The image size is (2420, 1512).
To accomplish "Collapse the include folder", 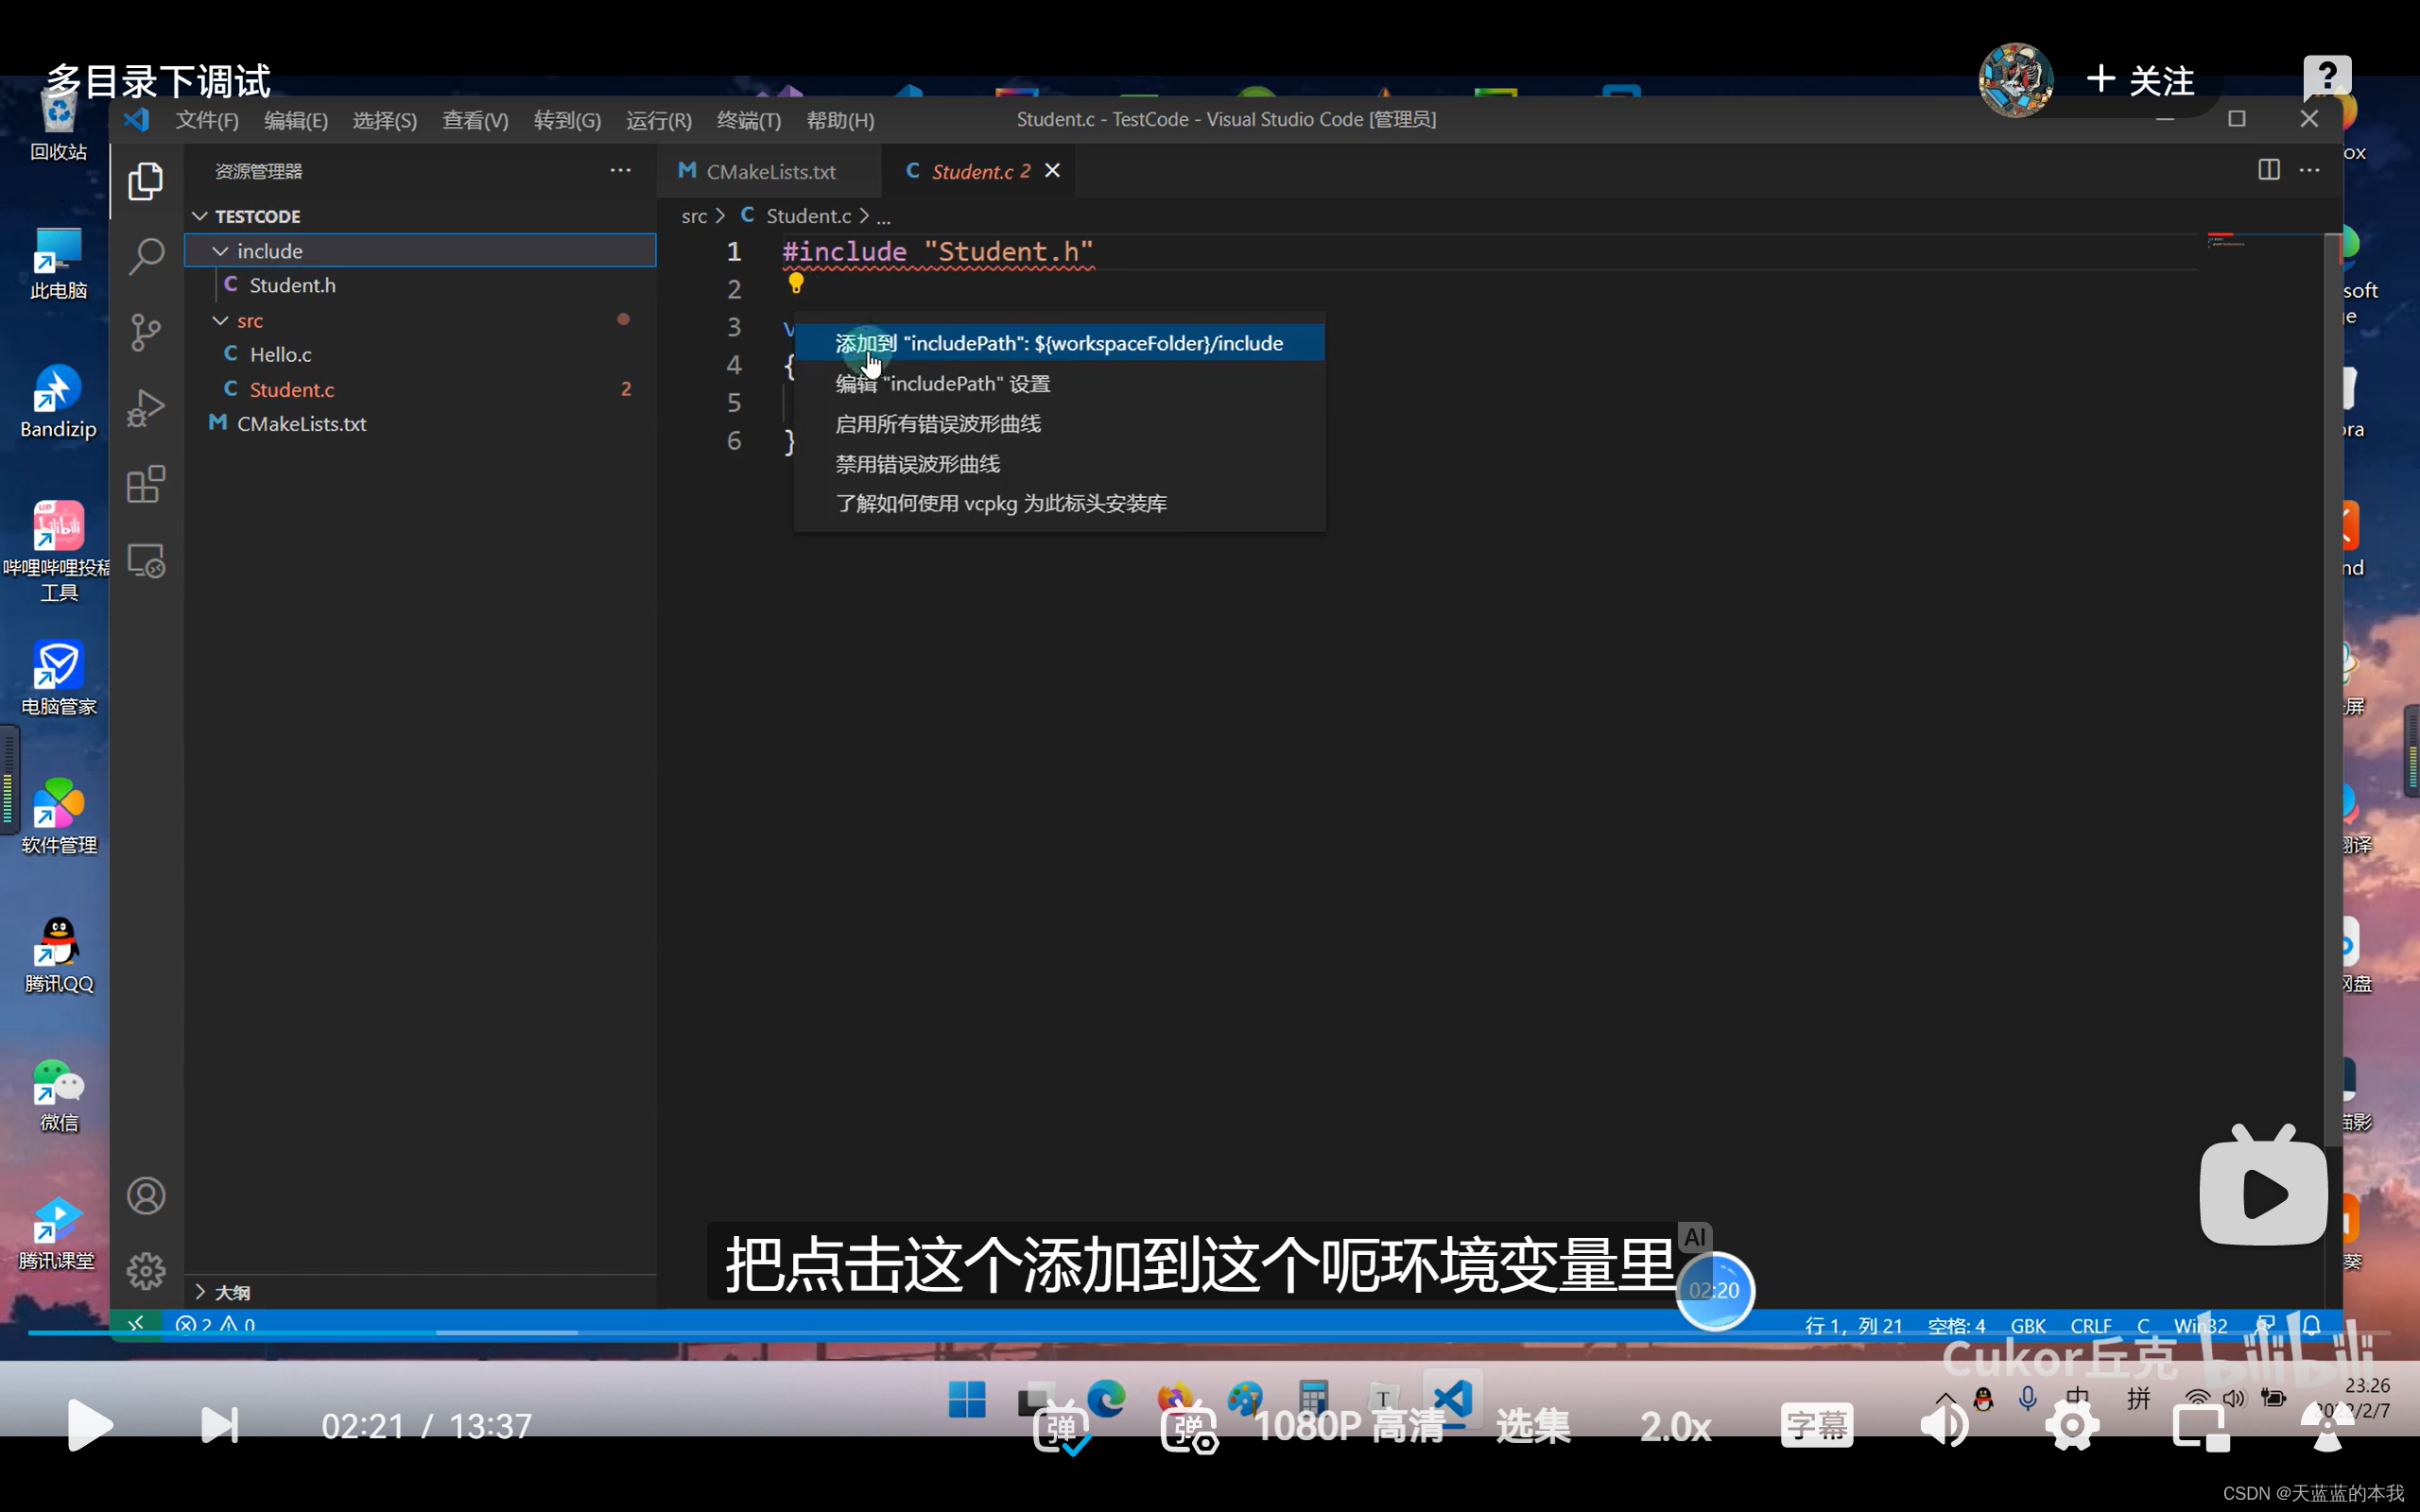I will 221,251.
